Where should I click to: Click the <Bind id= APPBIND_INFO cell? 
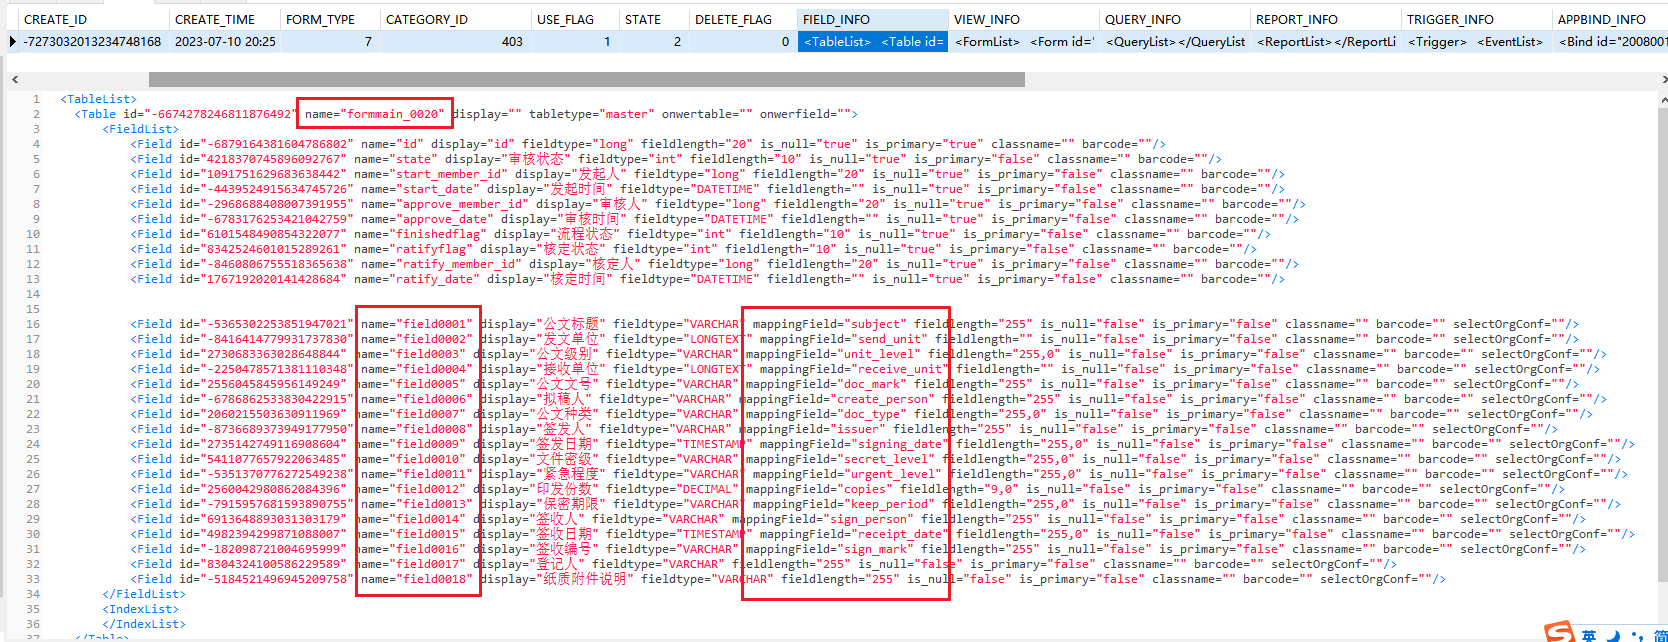click(x=1610, y=41)
